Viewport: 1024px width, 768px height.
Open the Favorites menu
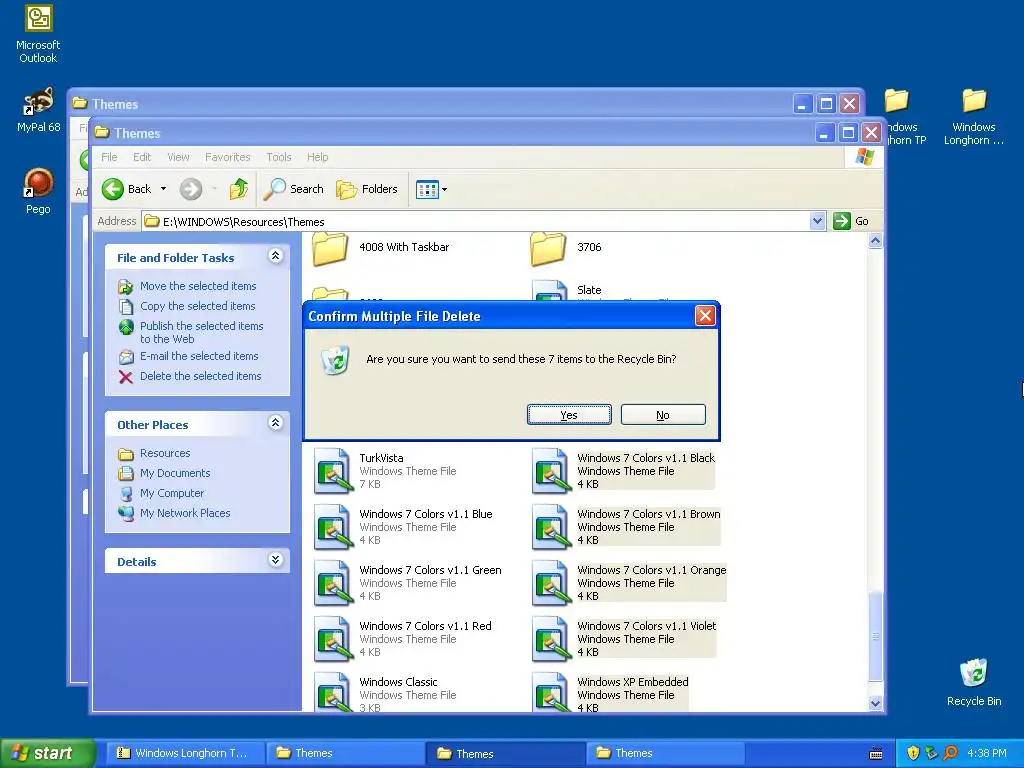click(227, 157)
